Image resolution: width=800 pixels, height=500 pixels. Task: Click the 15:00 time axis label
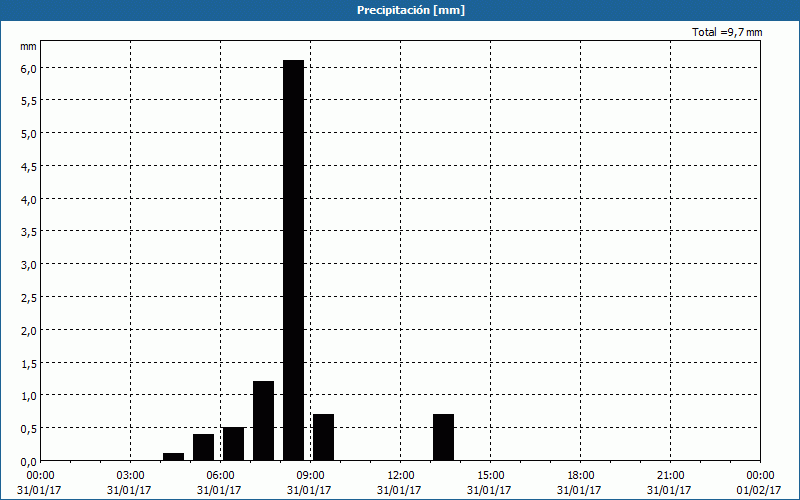tap(490, 476)
